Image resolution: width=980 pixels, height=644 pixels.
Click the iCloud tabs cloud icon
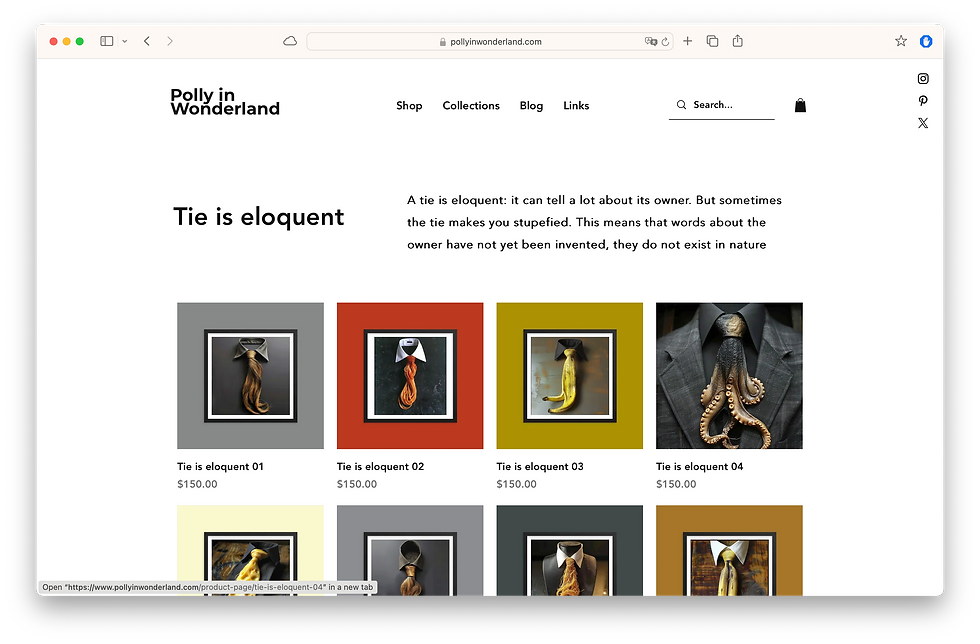pos(290,41)
